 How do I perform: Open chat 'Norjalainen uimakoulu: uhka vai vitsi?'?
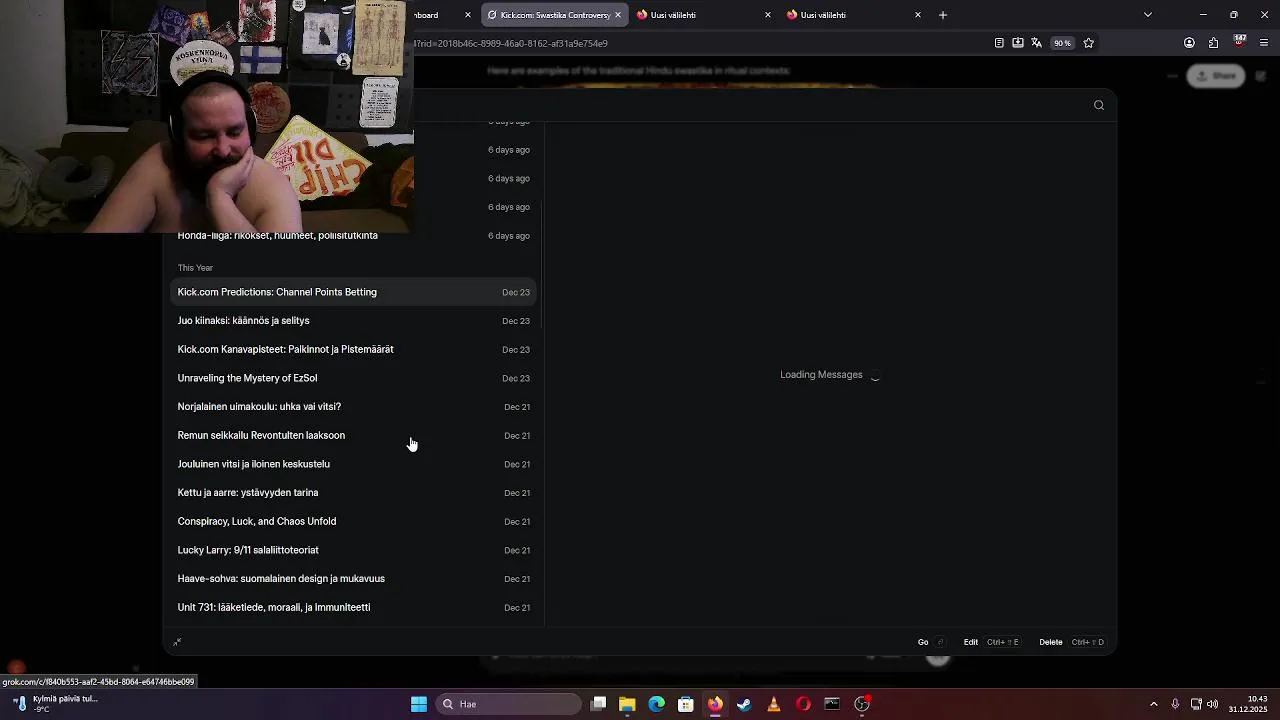click(x=354, y=407)
